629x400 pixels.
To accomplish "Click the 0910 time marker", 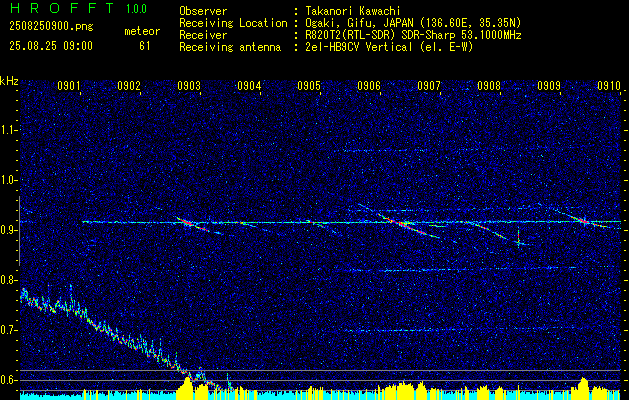I will [x=609, y=86].
